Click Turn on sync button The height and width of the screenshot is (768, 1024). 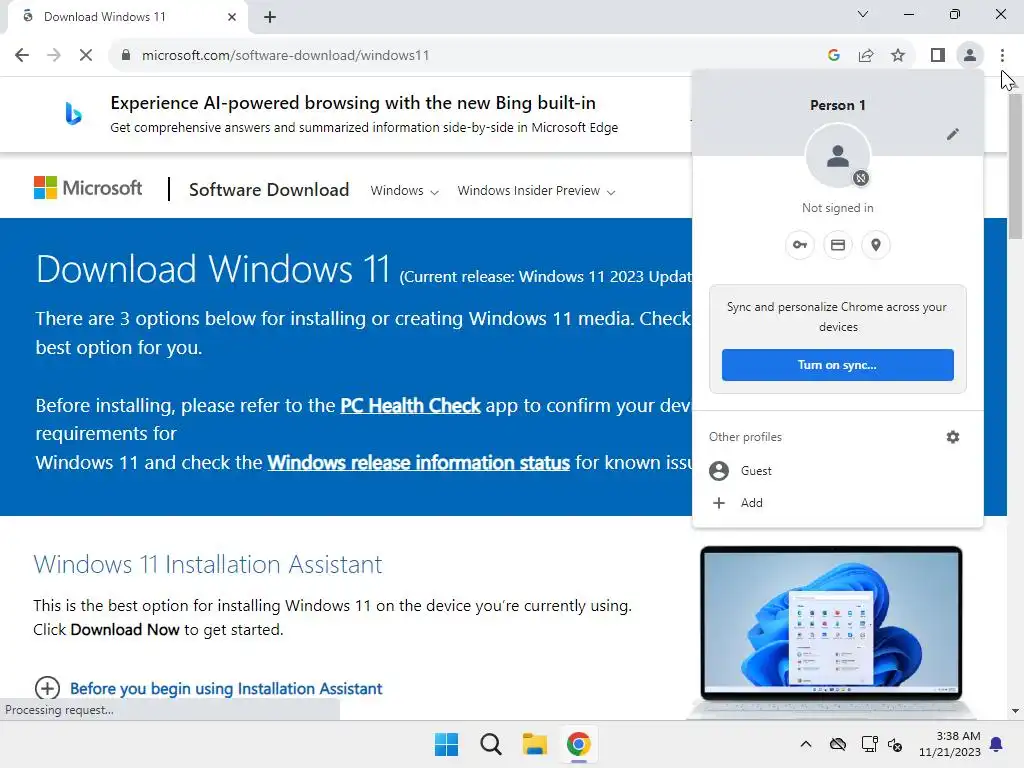click(837, 364)
